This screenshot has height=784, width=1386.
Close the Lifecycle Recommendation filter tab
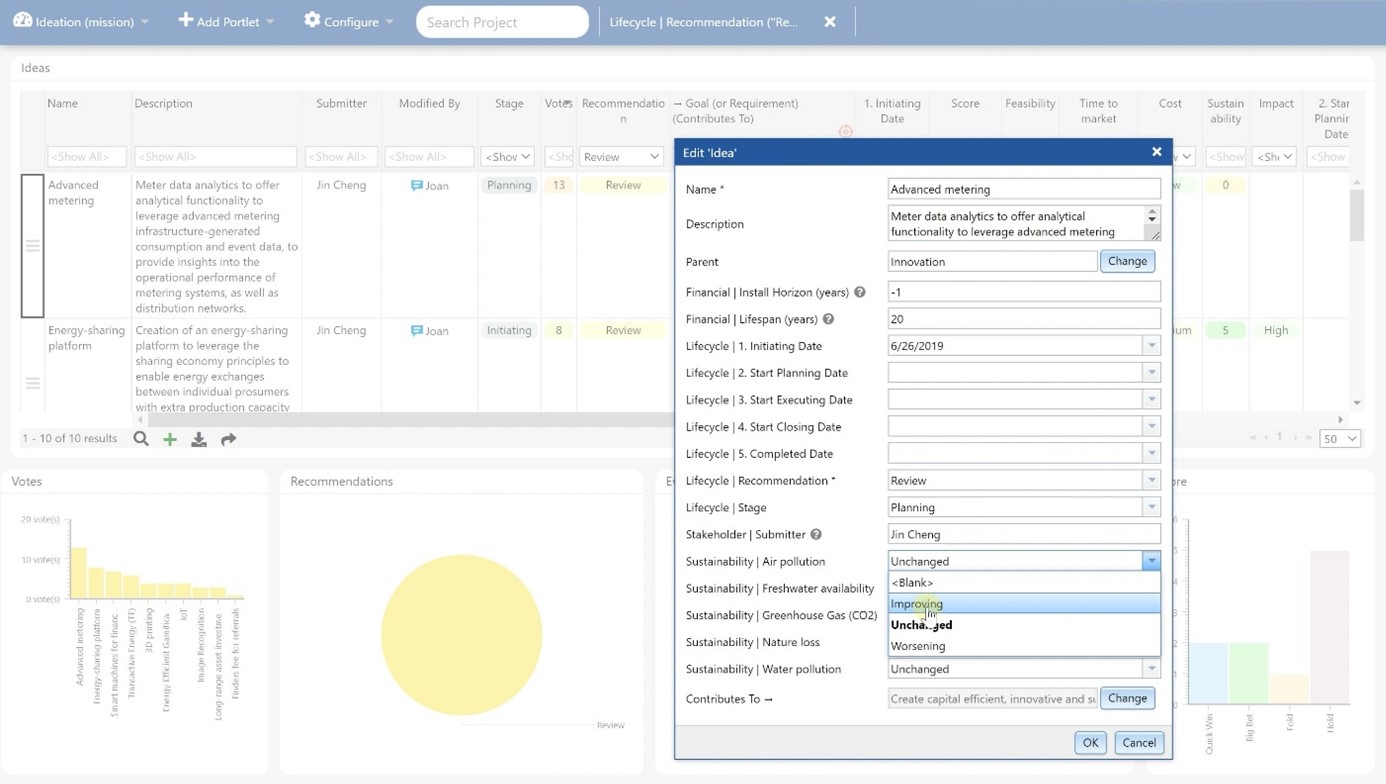(x=830, y=22)
